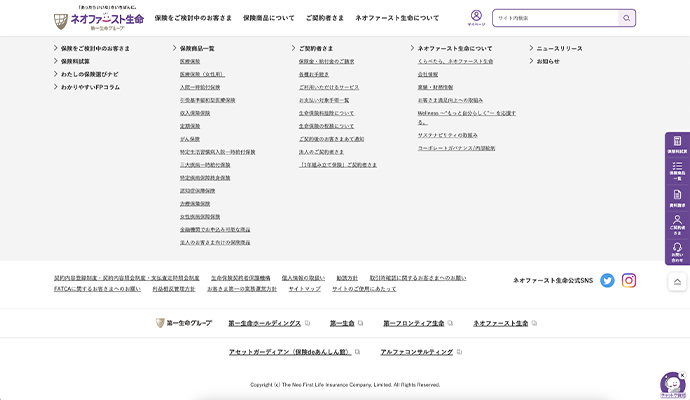Open ご契約者さま in the top navigation
690x400 pixels.
(325, 18)
